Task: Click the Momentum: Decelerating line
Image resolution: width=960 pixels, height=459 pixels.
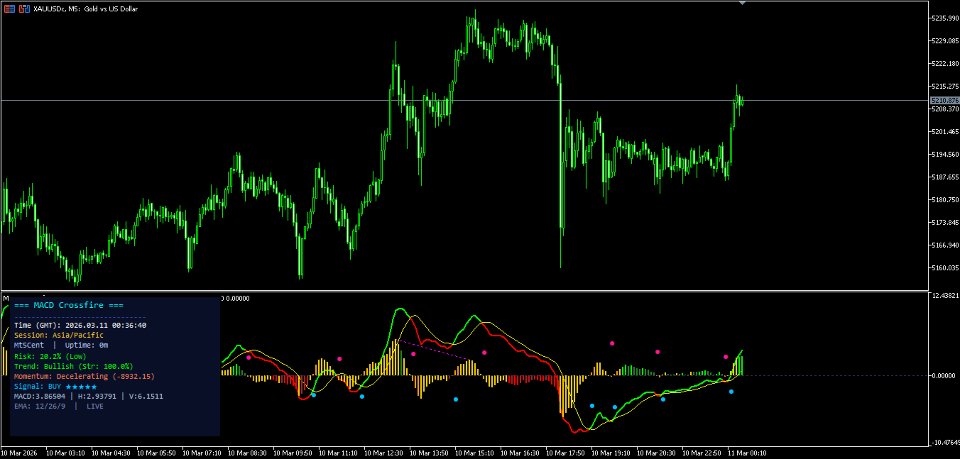Action: [84, 376]
